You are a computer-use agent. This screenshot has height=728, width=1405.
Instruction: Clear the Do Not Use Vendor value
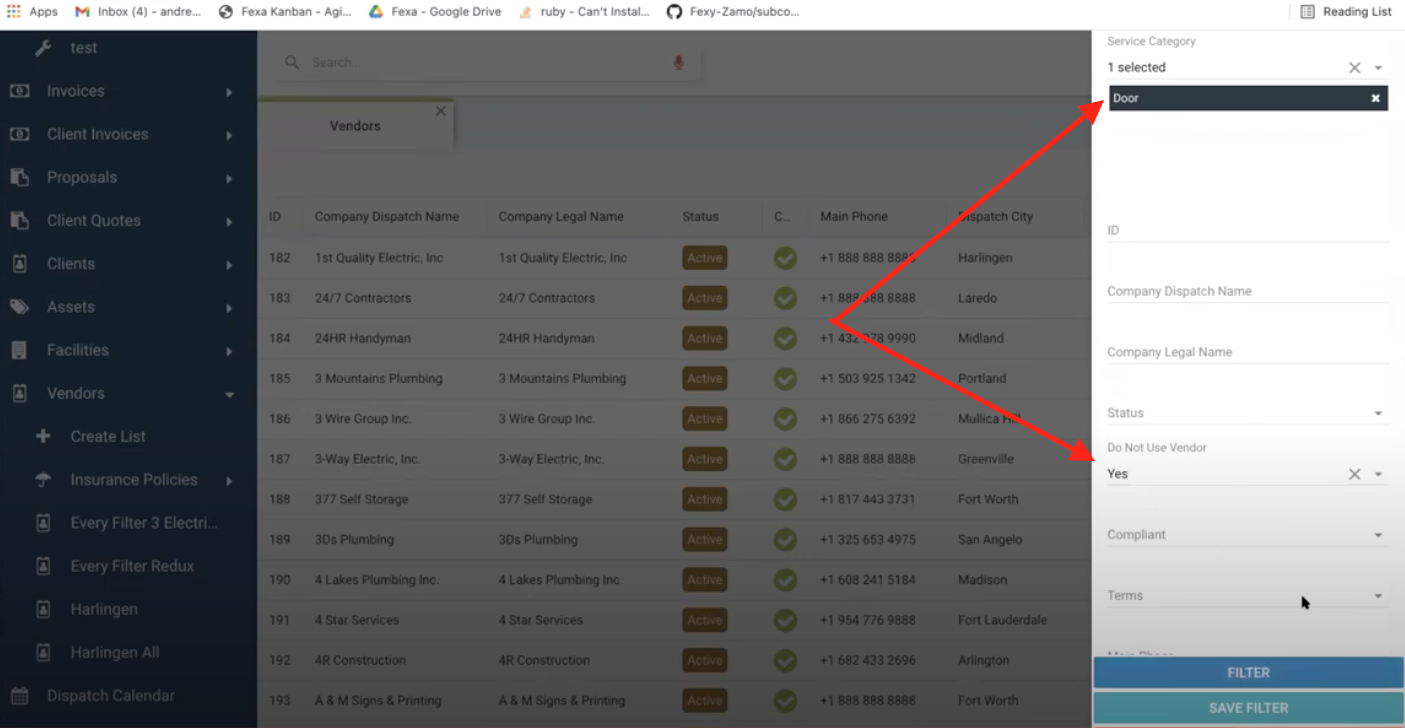(1354, 474)
